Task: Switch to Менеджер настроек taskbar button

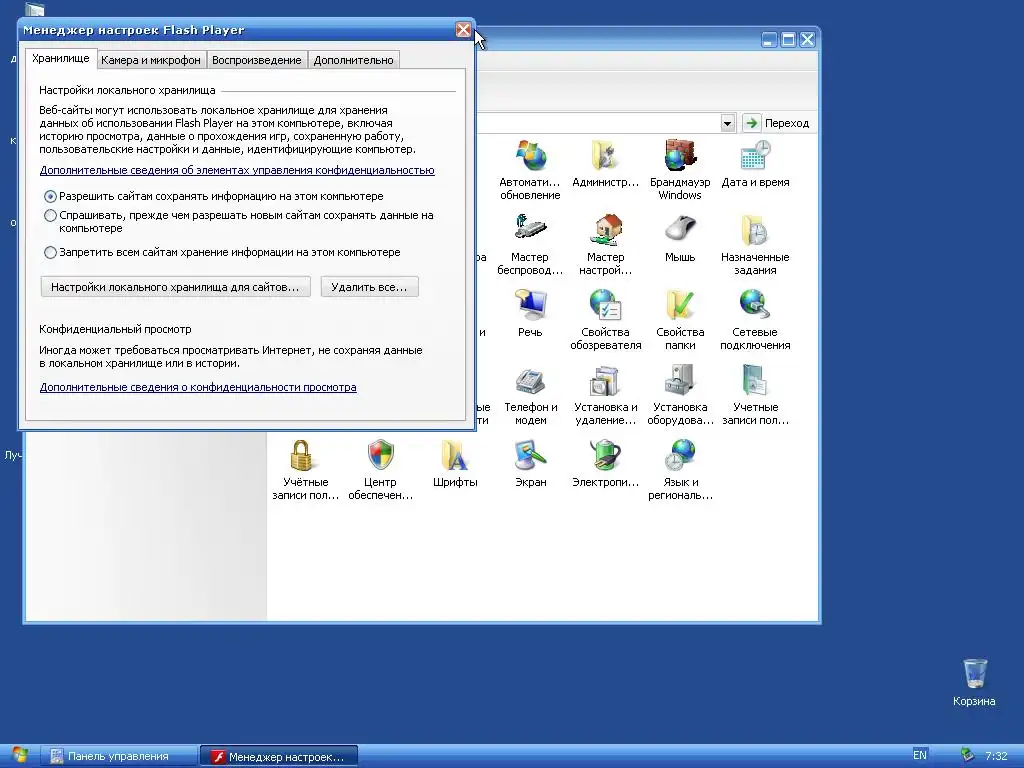Action: [279, 756]
